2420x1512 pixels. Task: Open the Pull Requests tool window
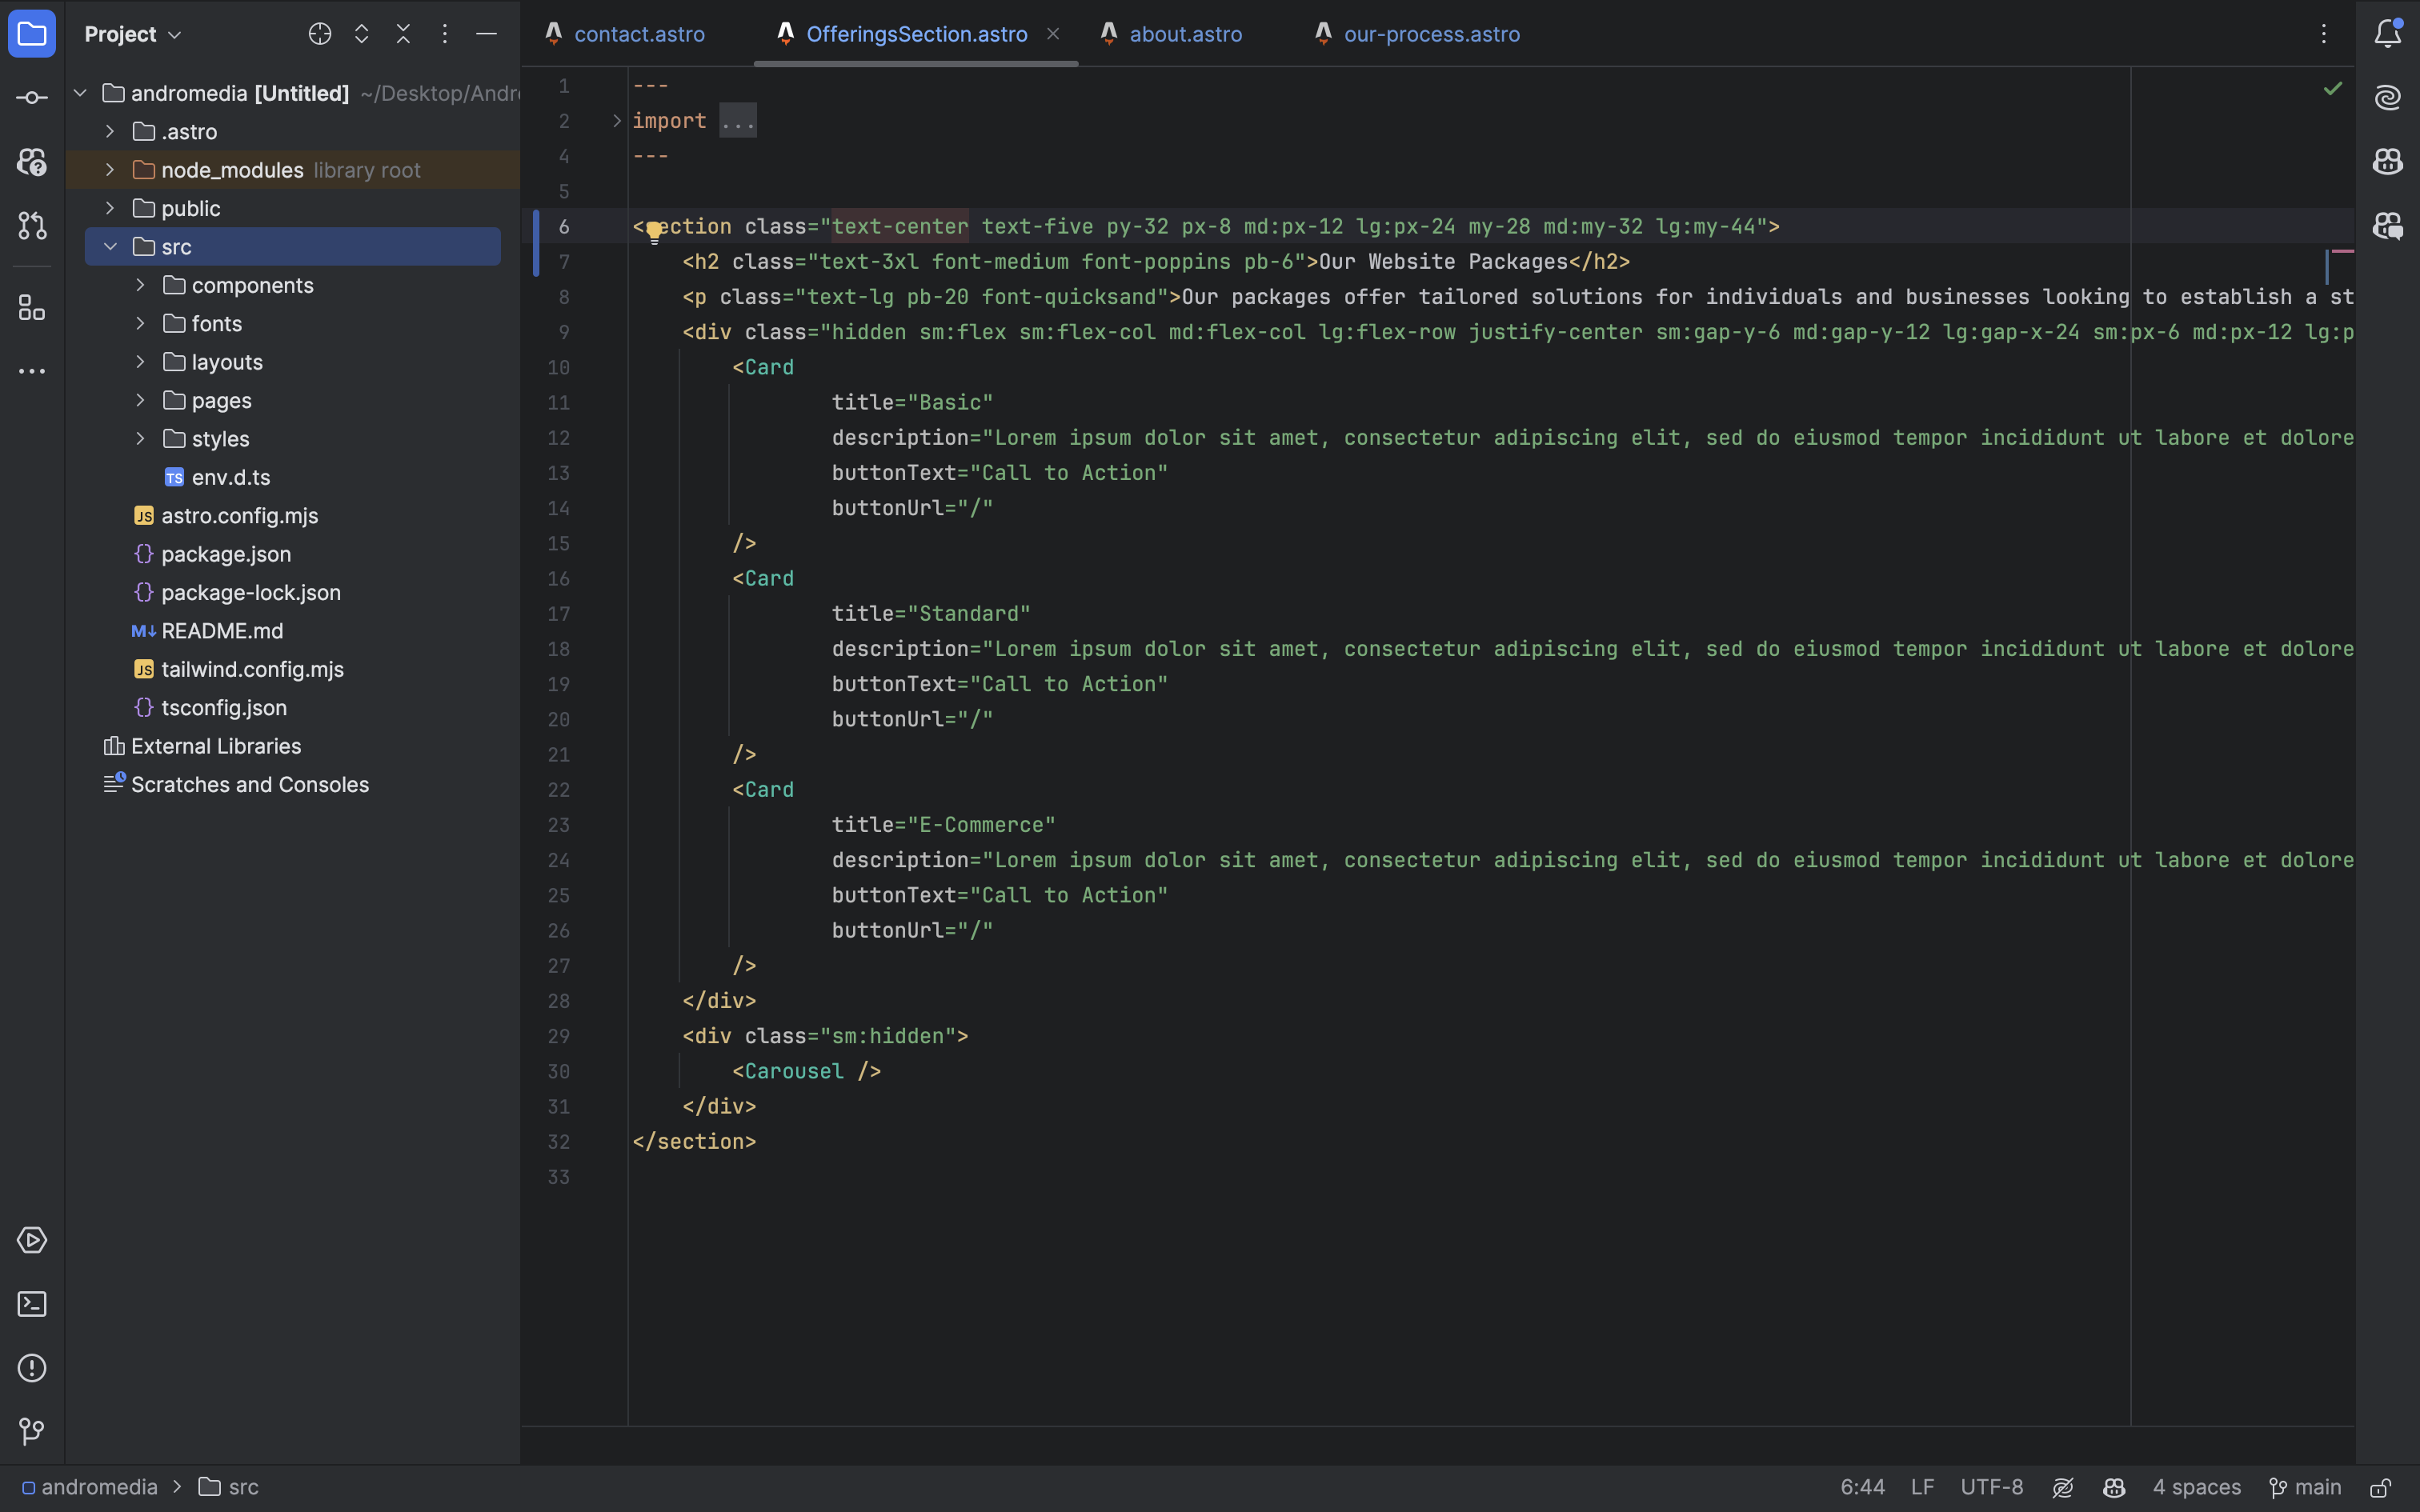tap(32, 226)
